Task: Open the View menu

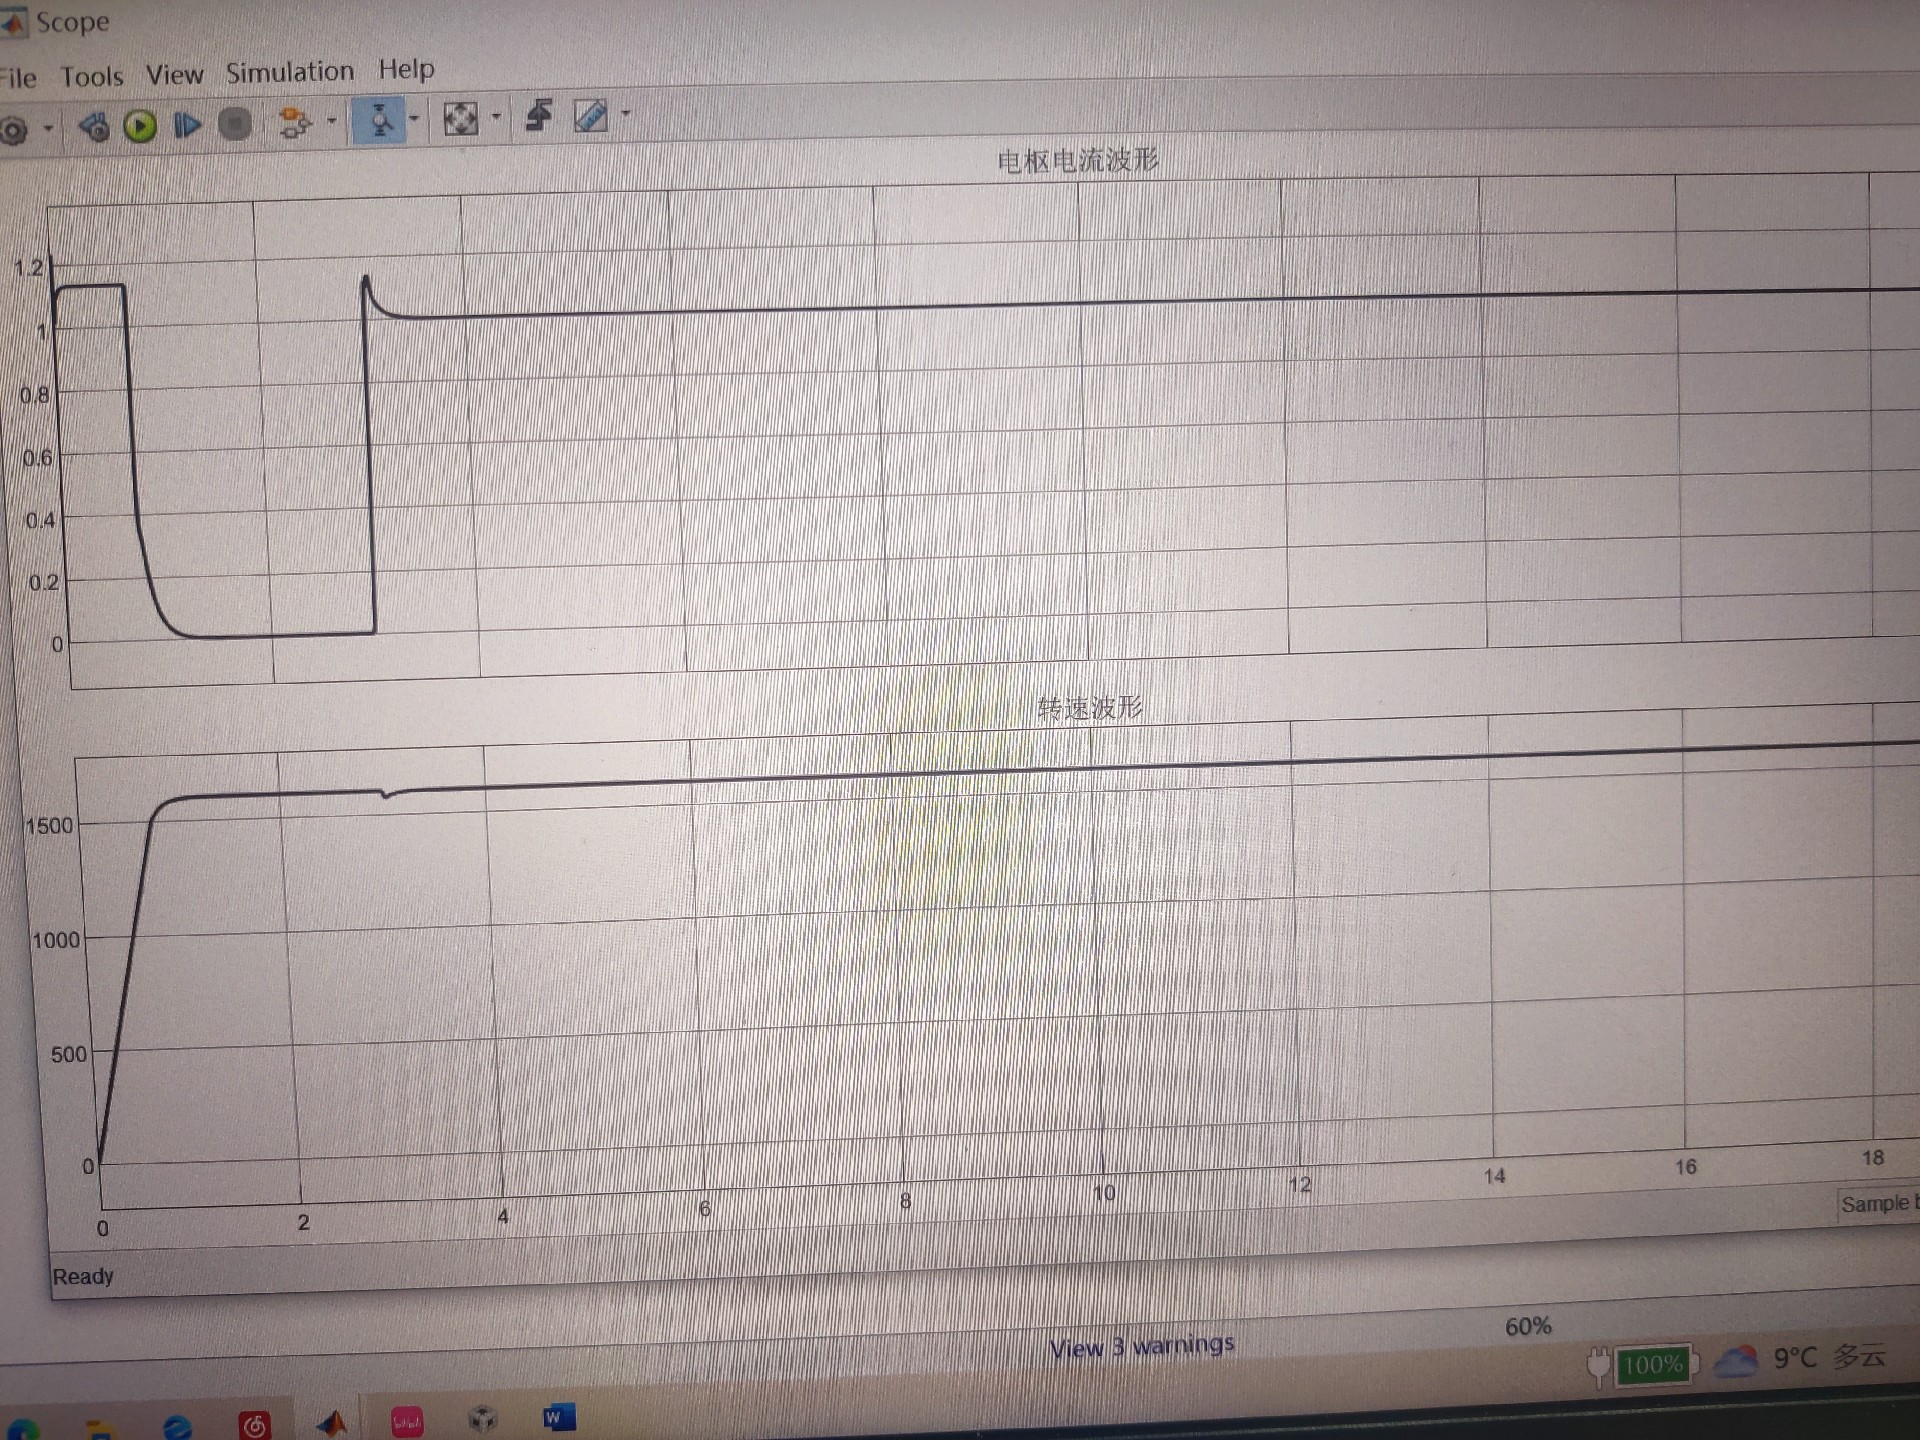Action: (174, 75)
